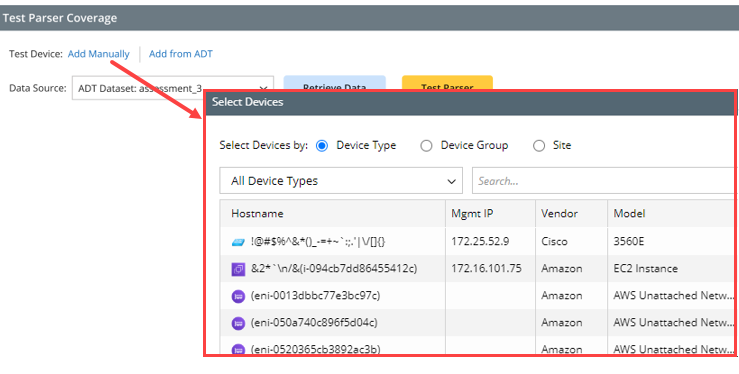The image size is (739, 374).
Task: Select the 172.25.52.9 Cisco 3560E row
Action: [477, 242]
